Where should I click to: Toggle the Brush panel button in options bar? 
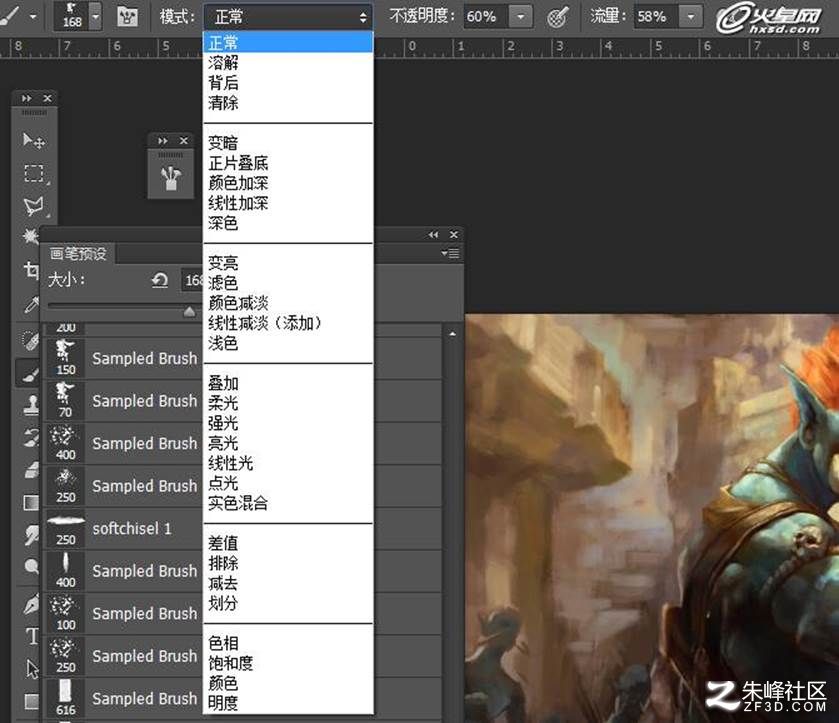(x=127, y=17)
